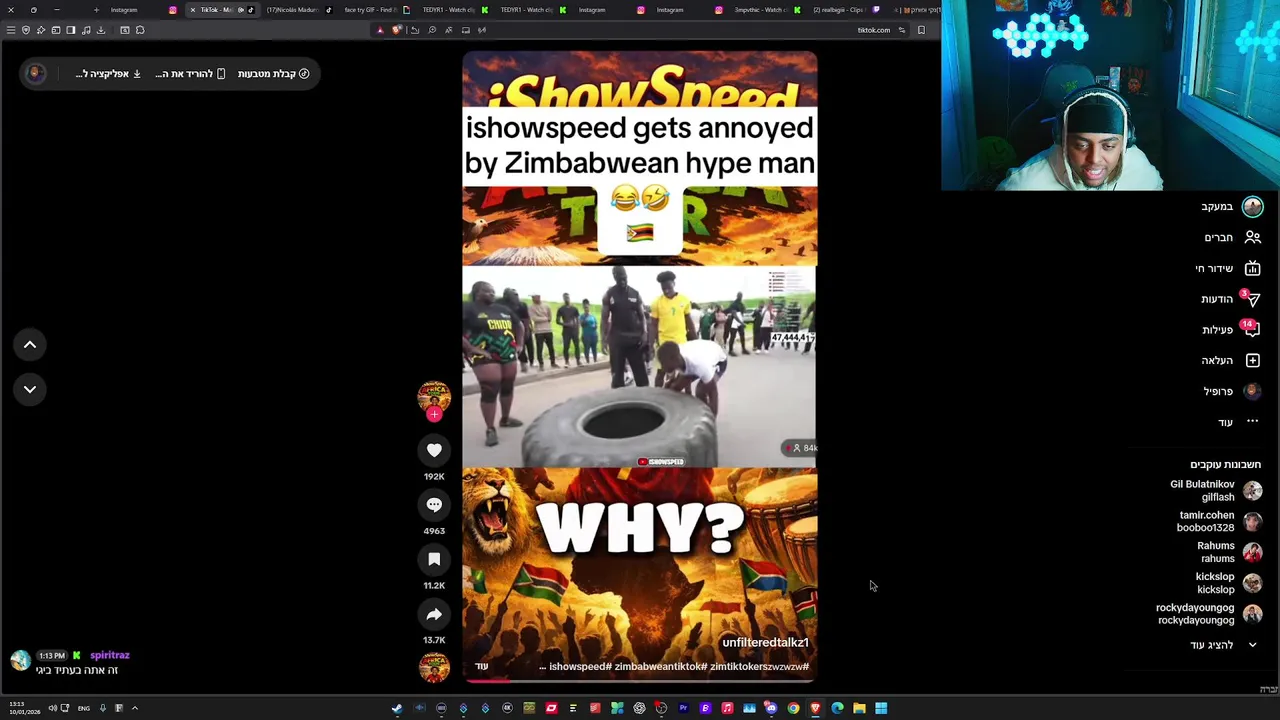1280x720 pixels.
Task: Close the TikTok tab with its X
Action: pos(193,10)
